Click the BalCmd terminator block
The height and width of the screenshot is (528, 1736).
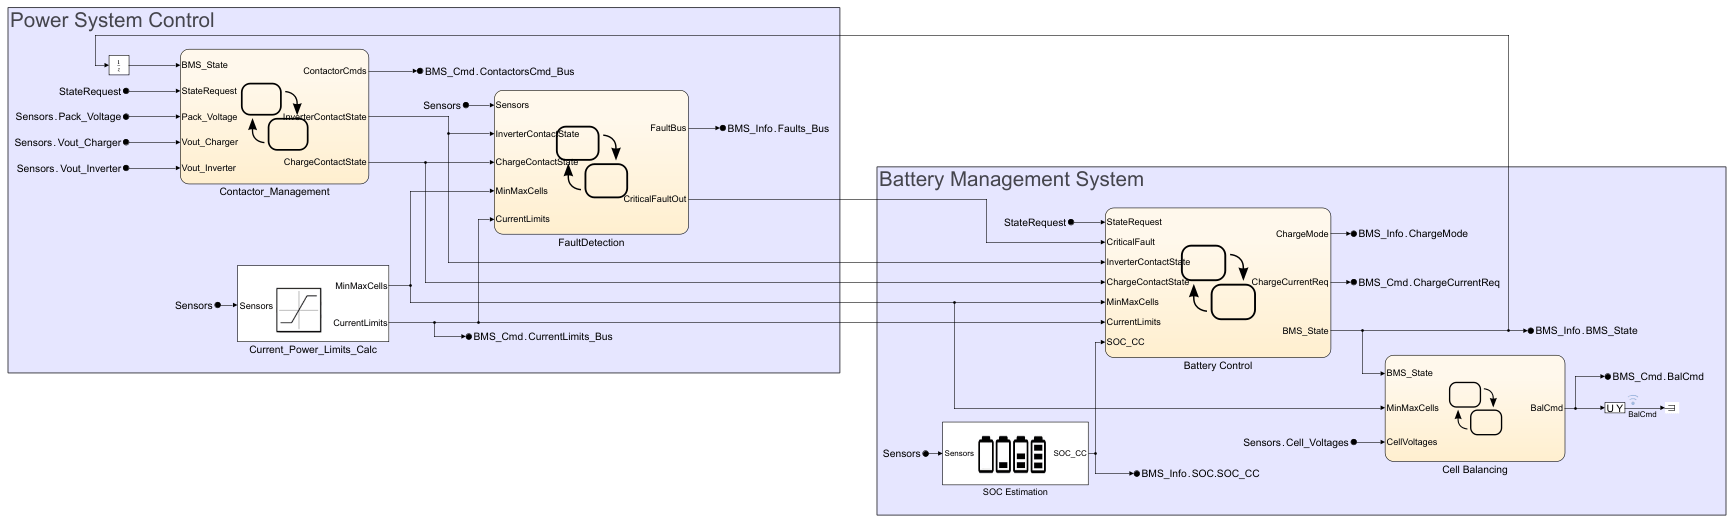point(1670,408)
